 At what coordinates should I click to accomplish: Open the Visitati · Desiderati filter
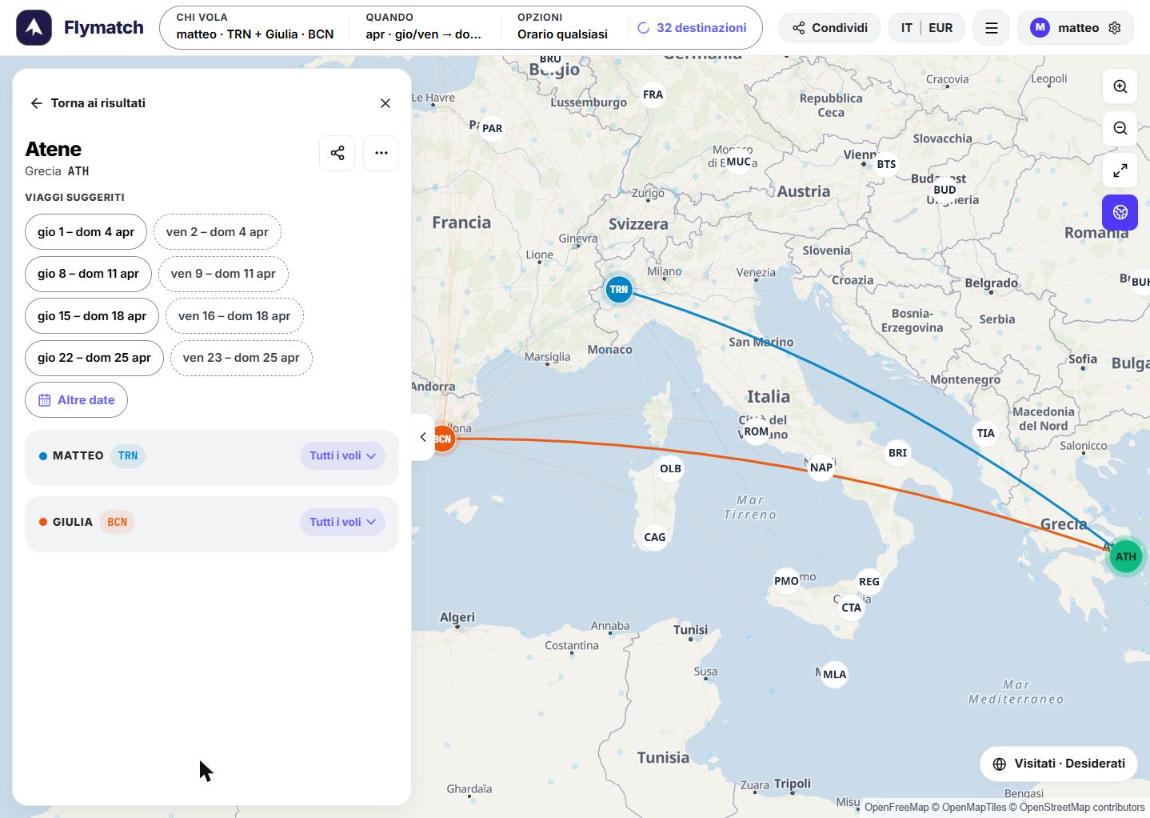tap(1058, 764)
